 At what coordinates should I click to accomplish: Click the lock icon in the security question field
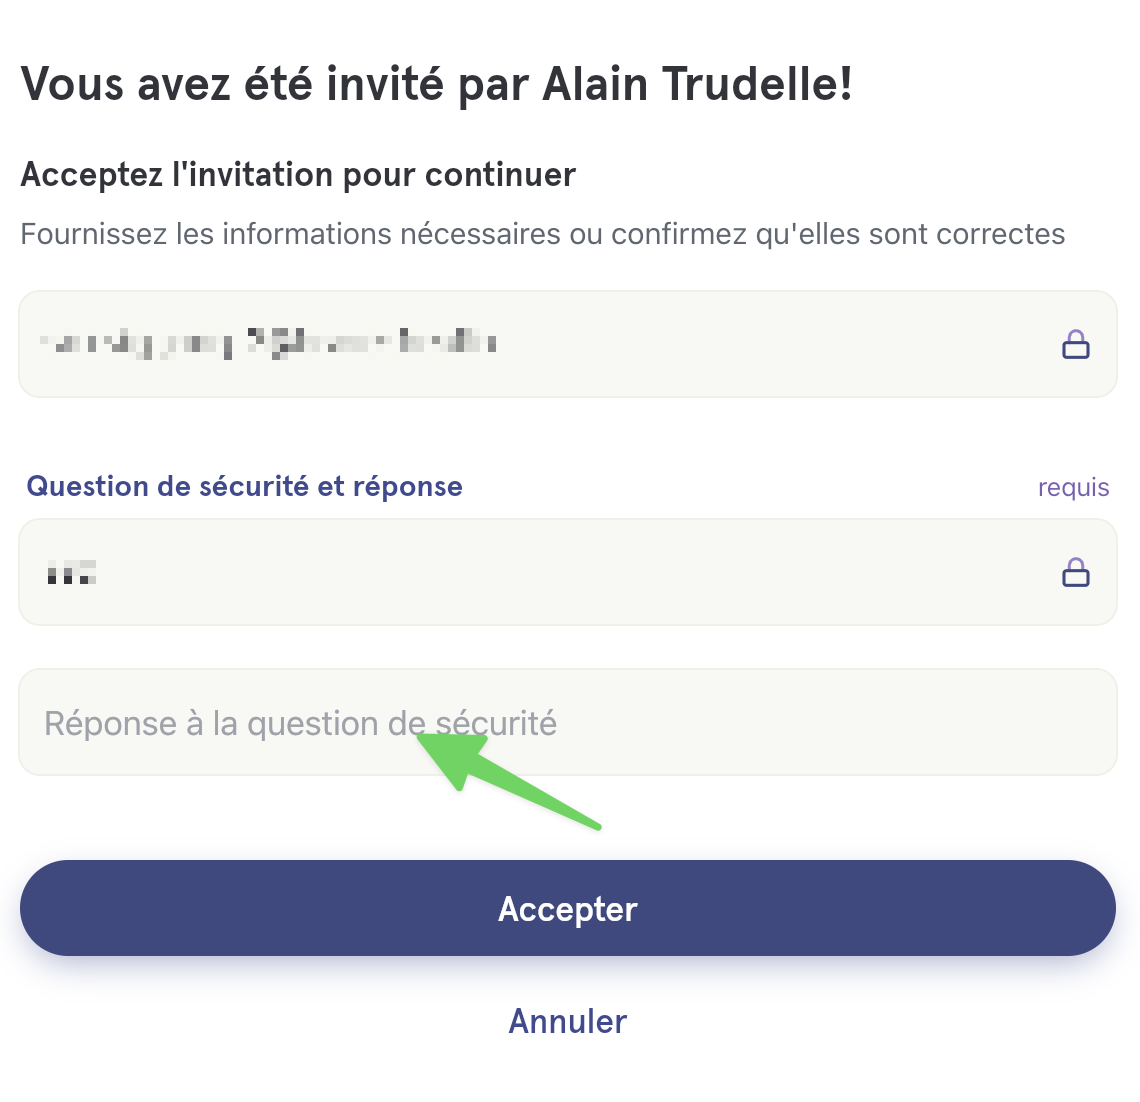(x=1075, y=572)
